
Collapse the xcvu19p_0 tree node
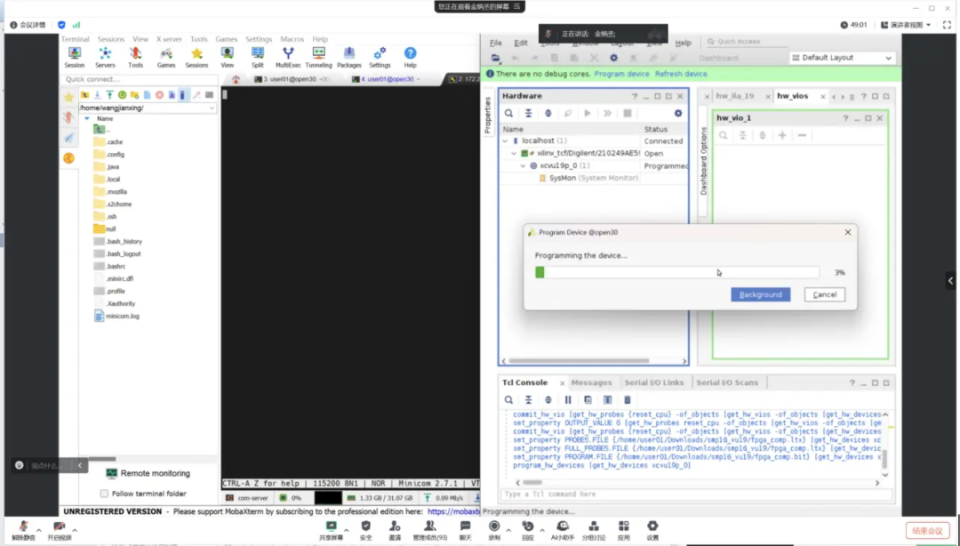(523, 166)
